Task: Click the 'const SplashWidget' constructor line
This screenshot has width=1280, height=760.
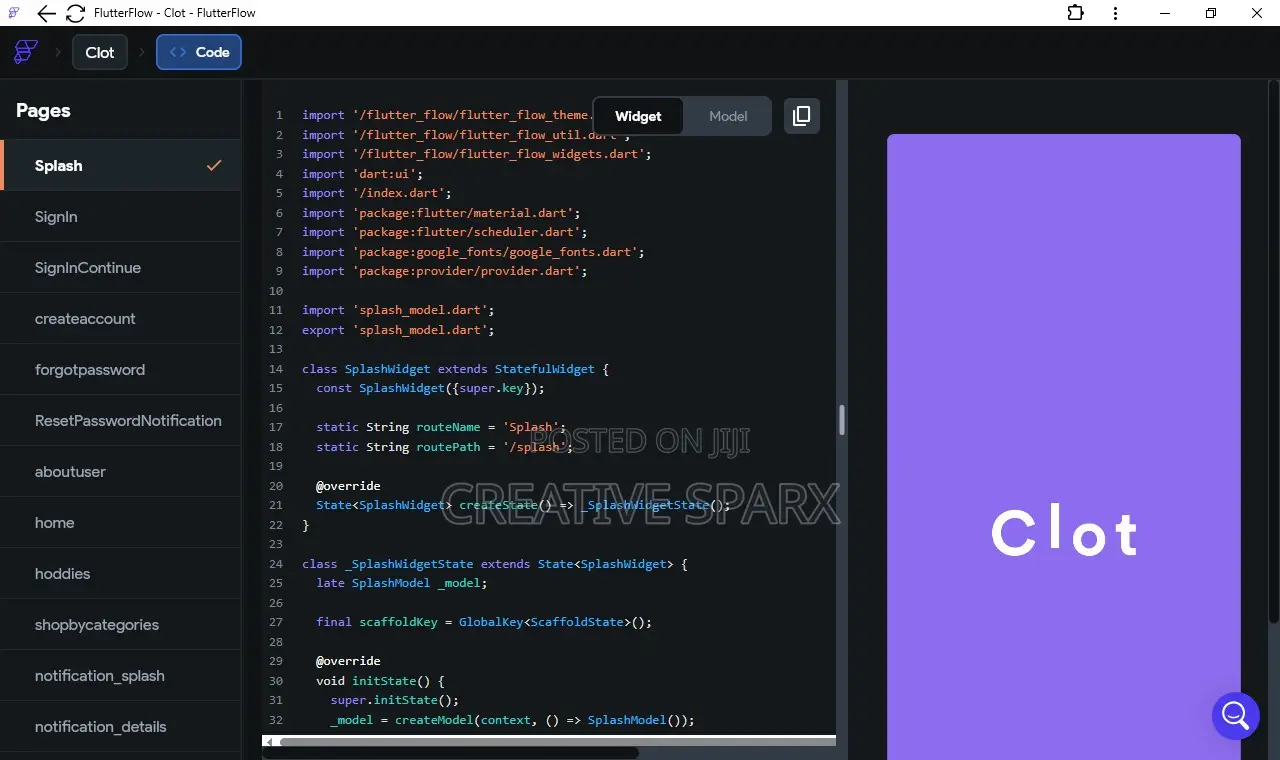Action: click(x=430, y=388)
